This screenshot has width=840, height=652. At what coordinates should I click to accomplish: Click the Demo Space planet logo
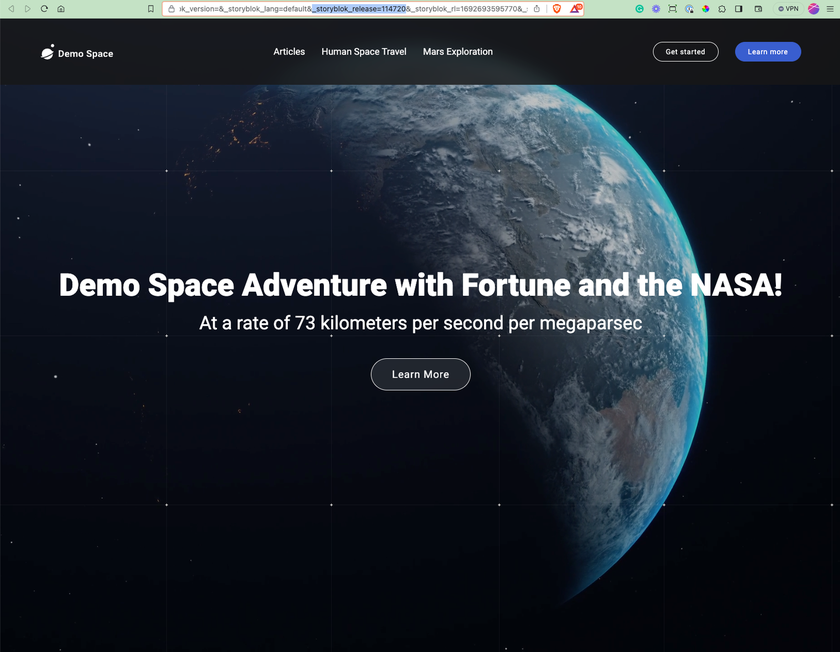tap(48, 52)
